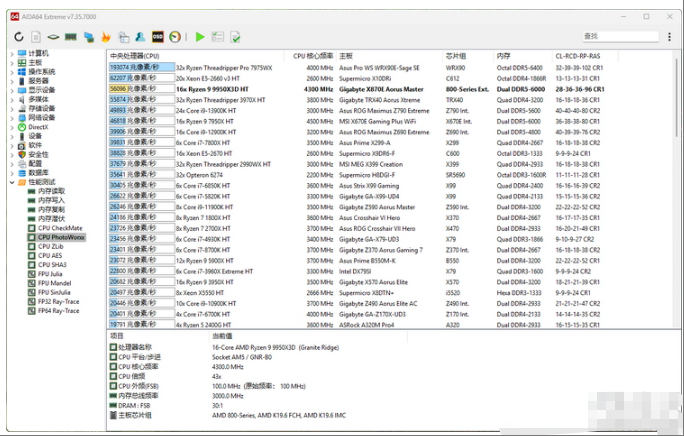Click the results checklist toolbar icon
Image resolution: width=684 pixels, height=436 pixels.
218,37
